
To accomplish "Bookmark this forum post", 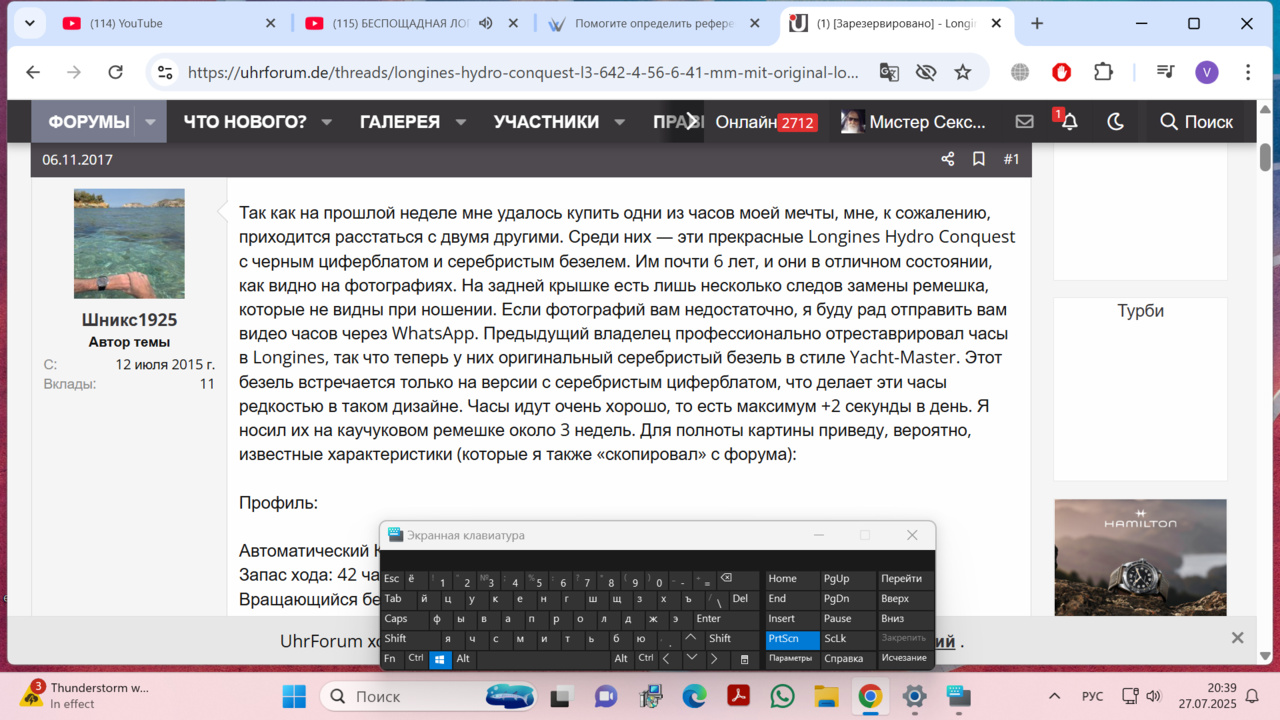I will [979, 159].
